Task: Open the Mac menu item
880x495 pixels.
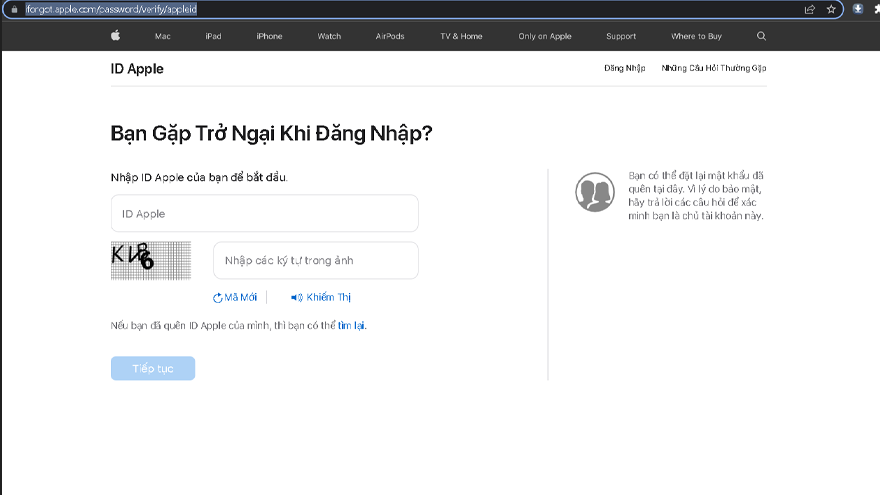Action: click(162, 36)
